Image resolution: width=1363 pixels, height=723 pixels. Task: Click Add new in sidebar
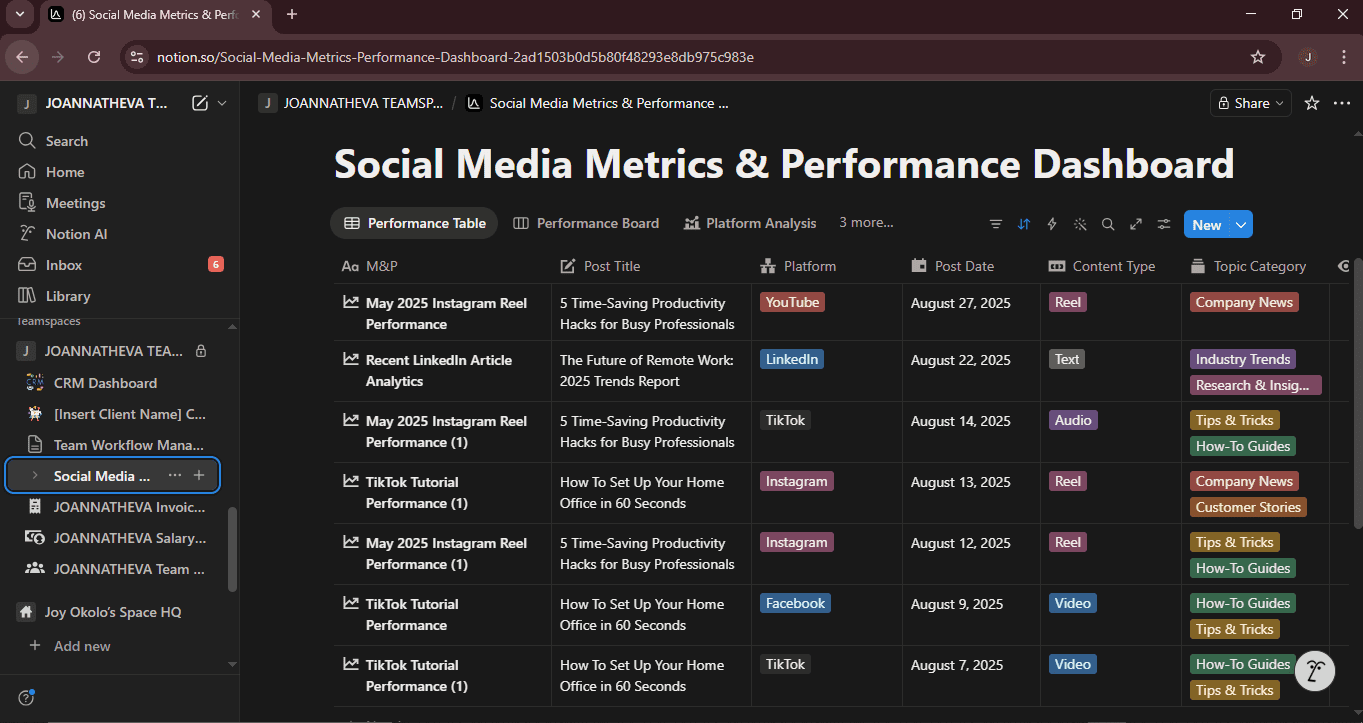(82, 646)
